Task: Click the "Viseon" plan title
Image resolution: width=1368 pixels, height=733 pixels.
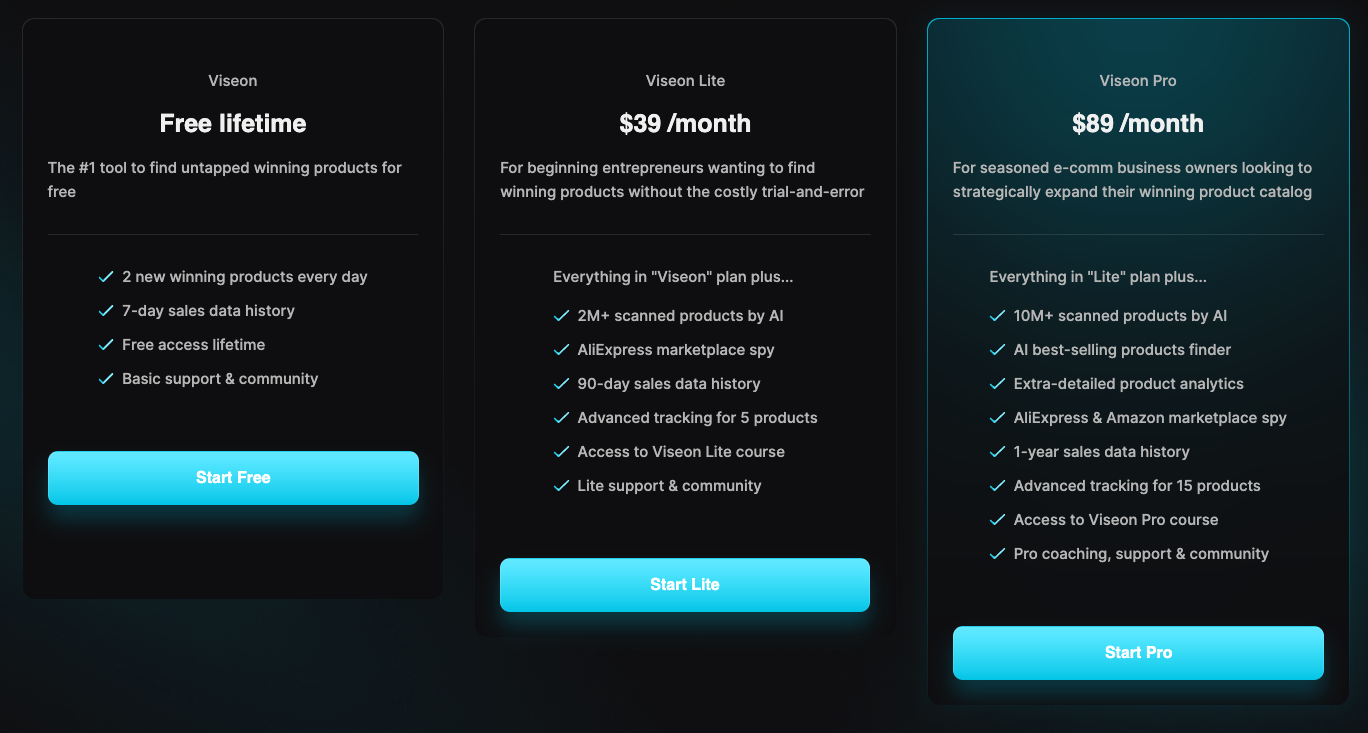Action: [x=233, y=81]
